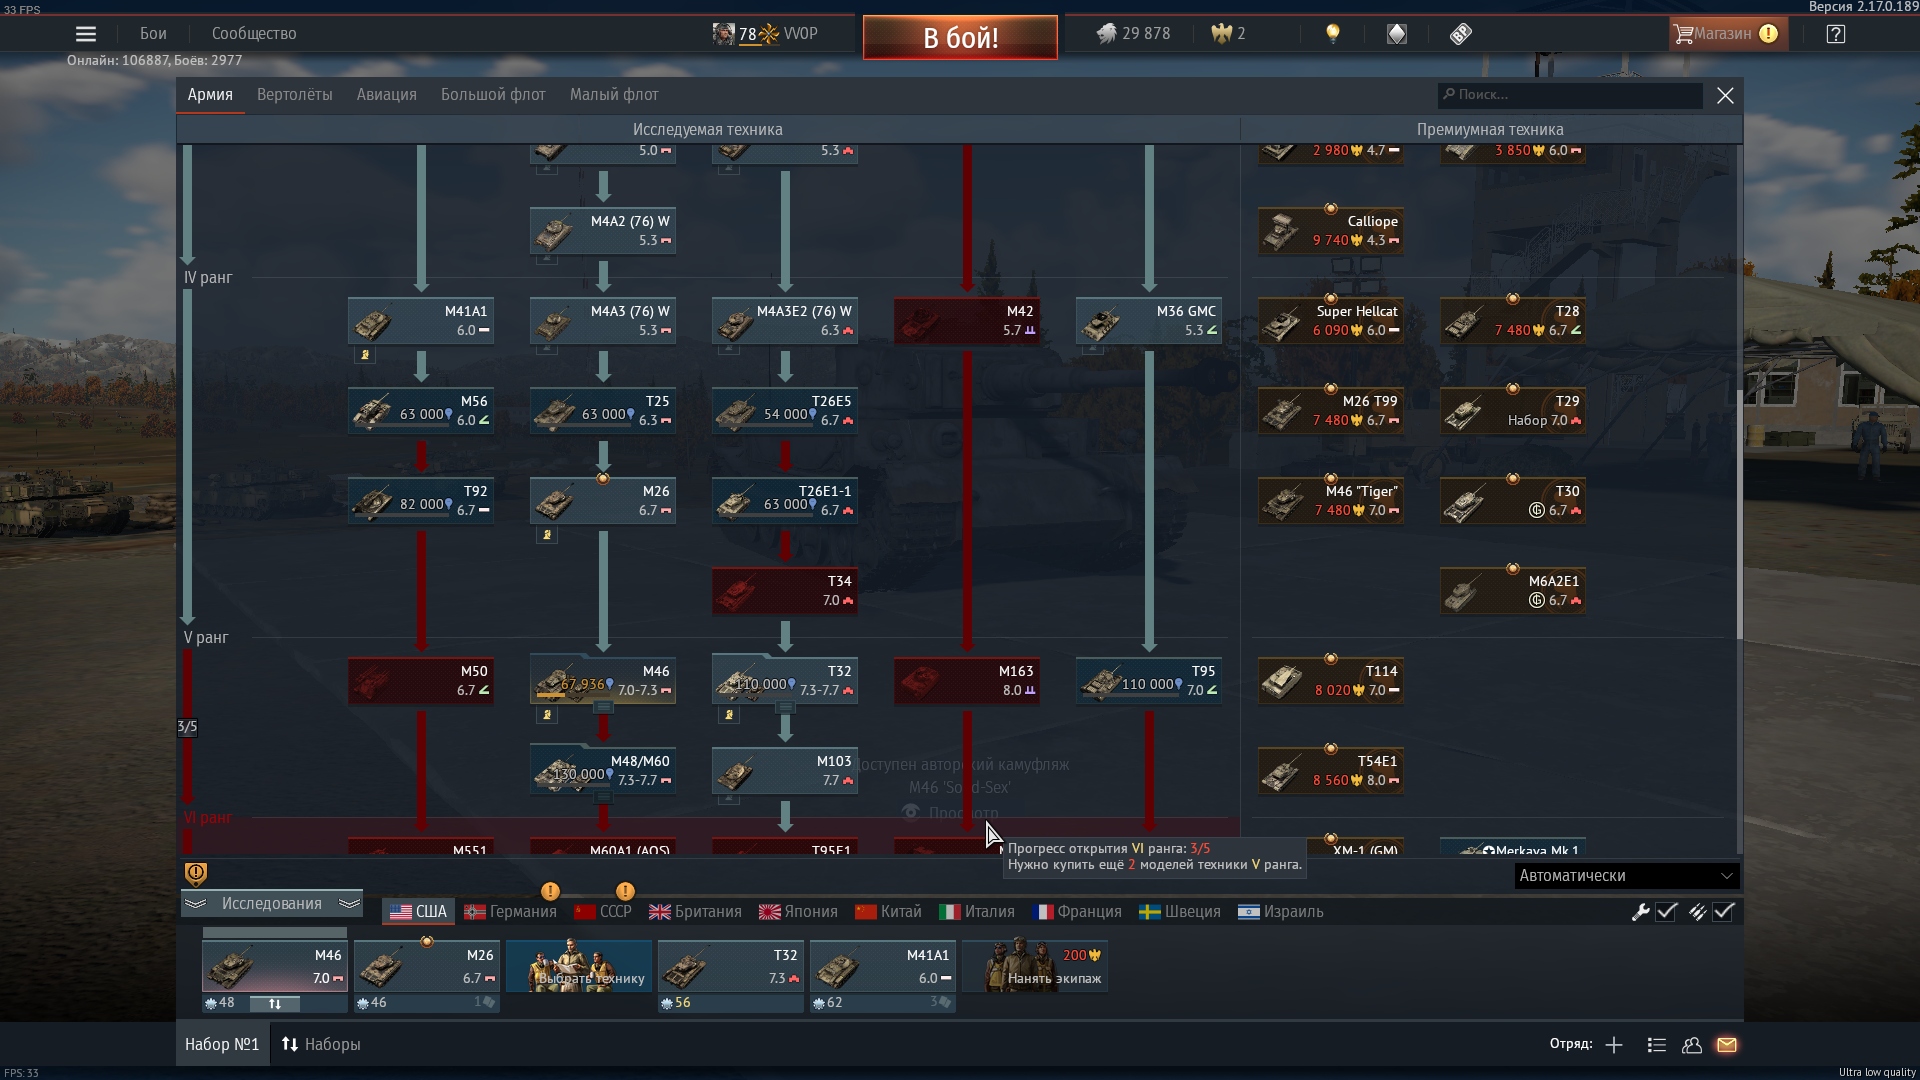The image size is (1920, 1080).
Task: Click swap arrows under M46 slot
Action: pos(275,1004)
